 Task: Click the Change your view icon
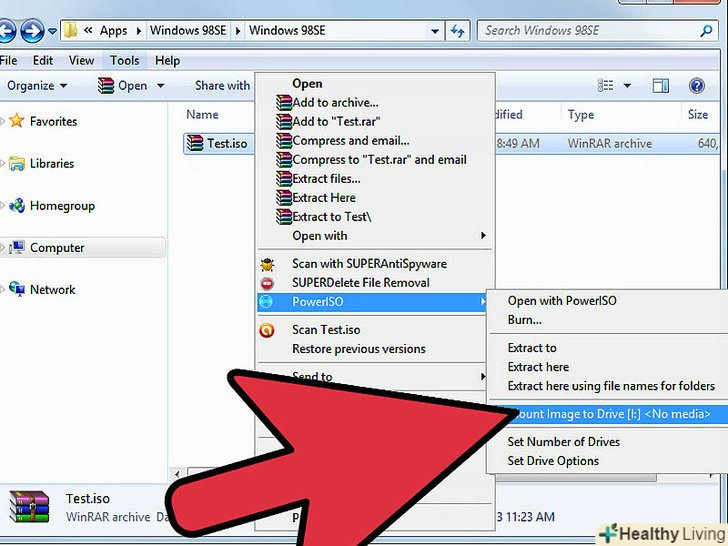click(x=605, y=85)
